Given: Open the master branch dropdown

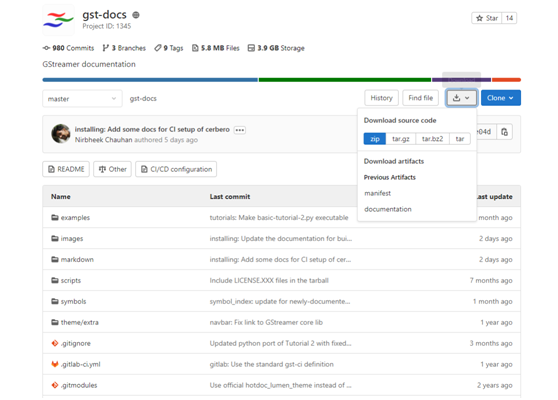Looking at the screenshot, I should 82,99.
